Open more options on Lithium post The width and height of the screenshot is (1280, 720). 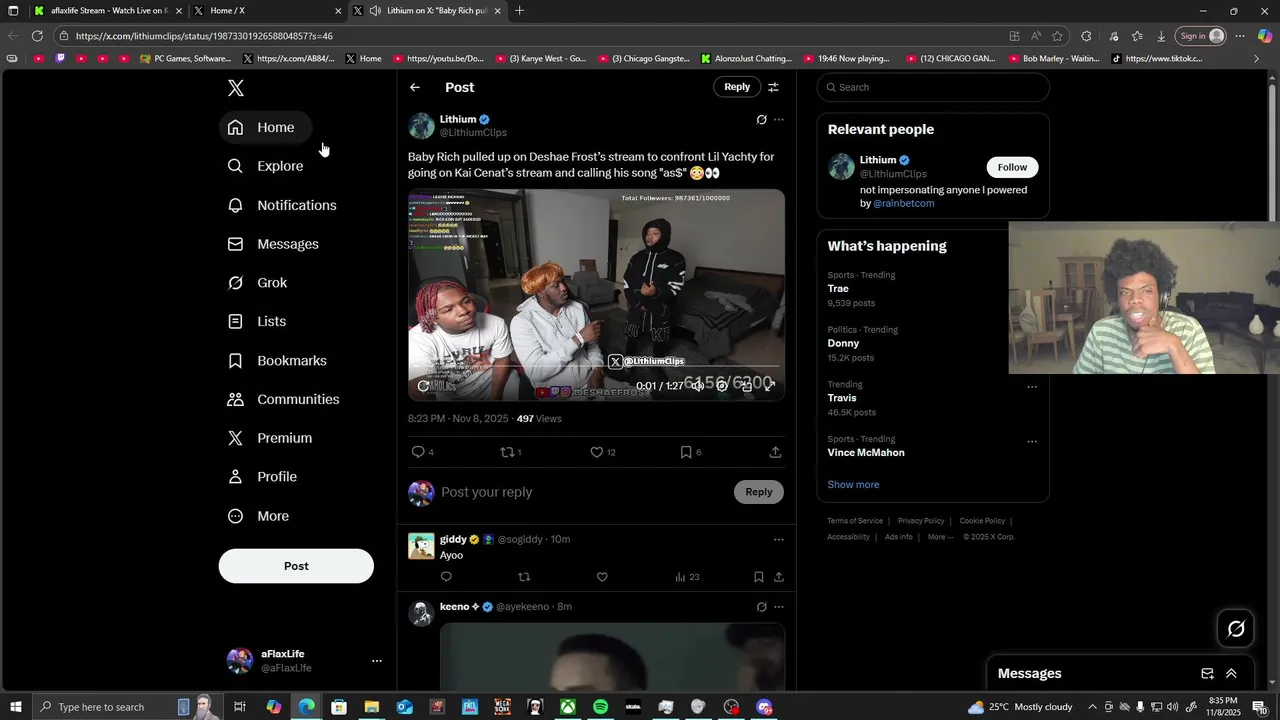point(779,120)
